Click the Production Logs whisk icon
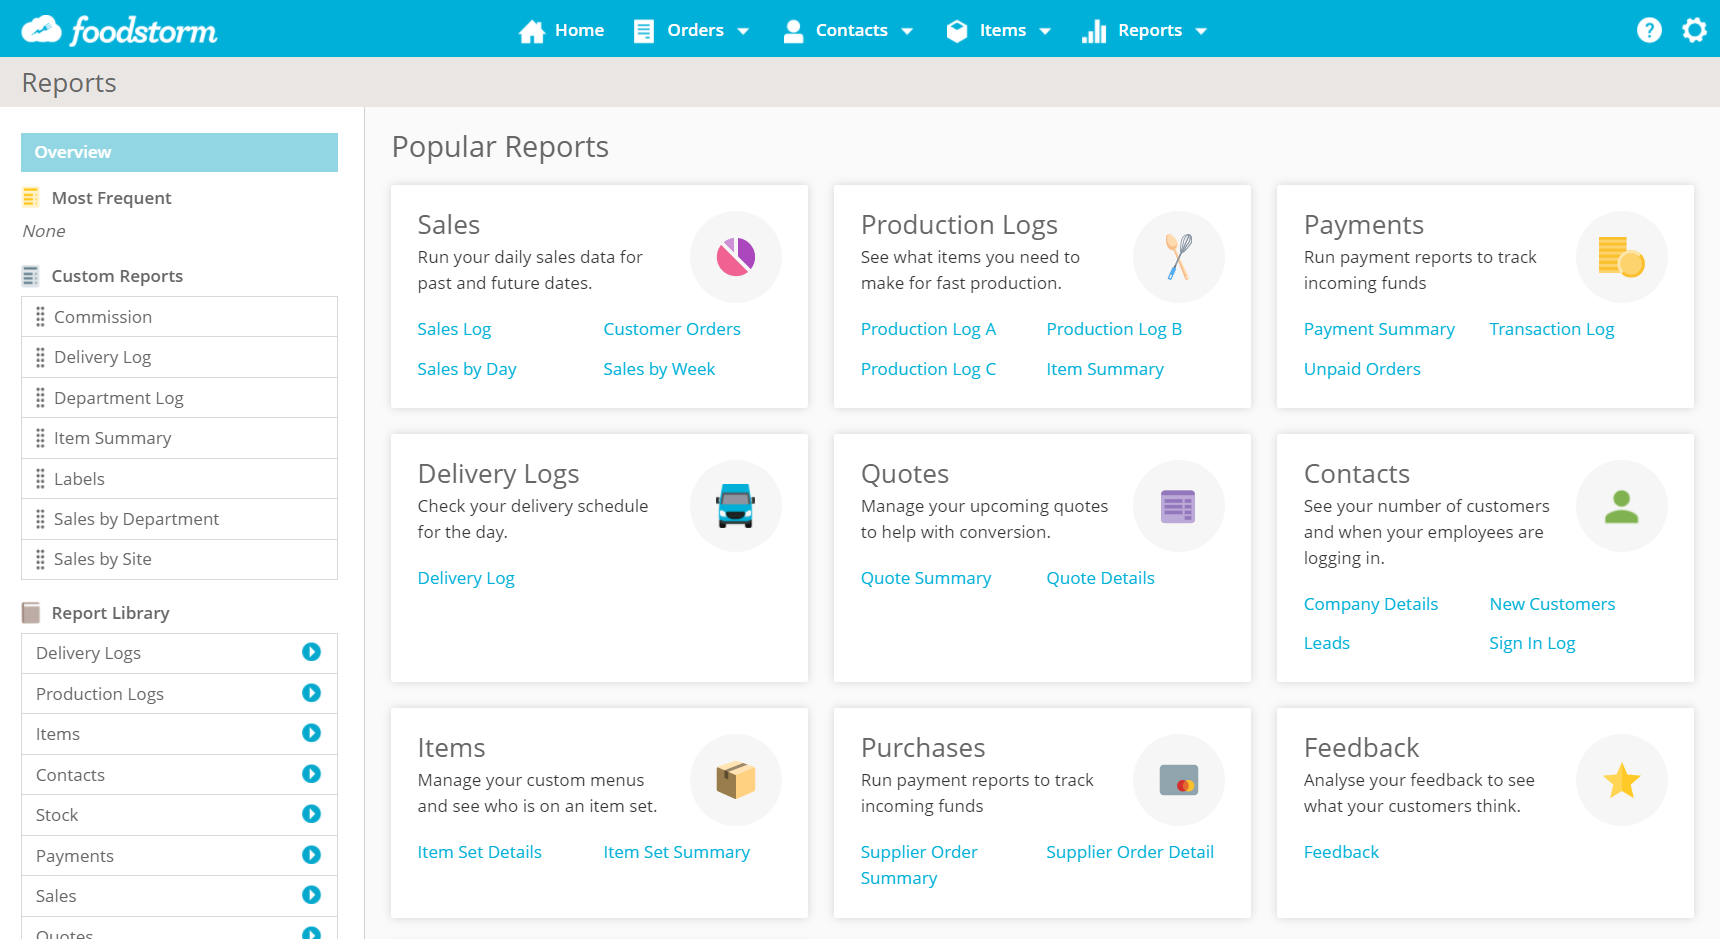This screenshot has width=1720, height=939. click(1178, 257)
